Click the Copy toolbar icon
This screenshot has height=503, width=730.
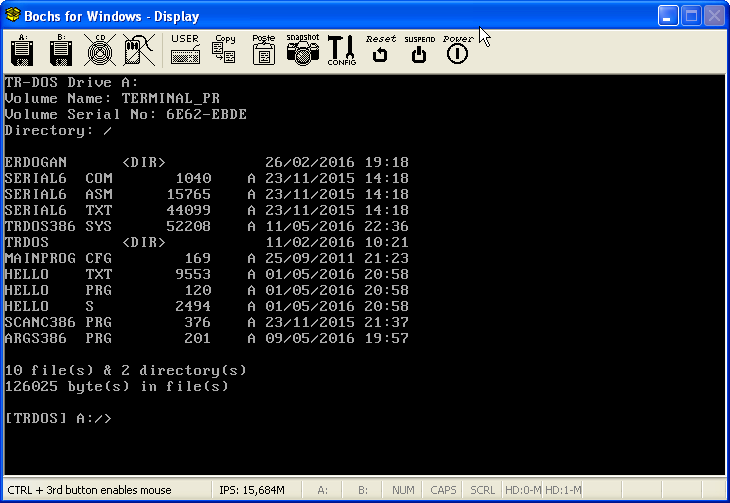[x=224, y=49]
